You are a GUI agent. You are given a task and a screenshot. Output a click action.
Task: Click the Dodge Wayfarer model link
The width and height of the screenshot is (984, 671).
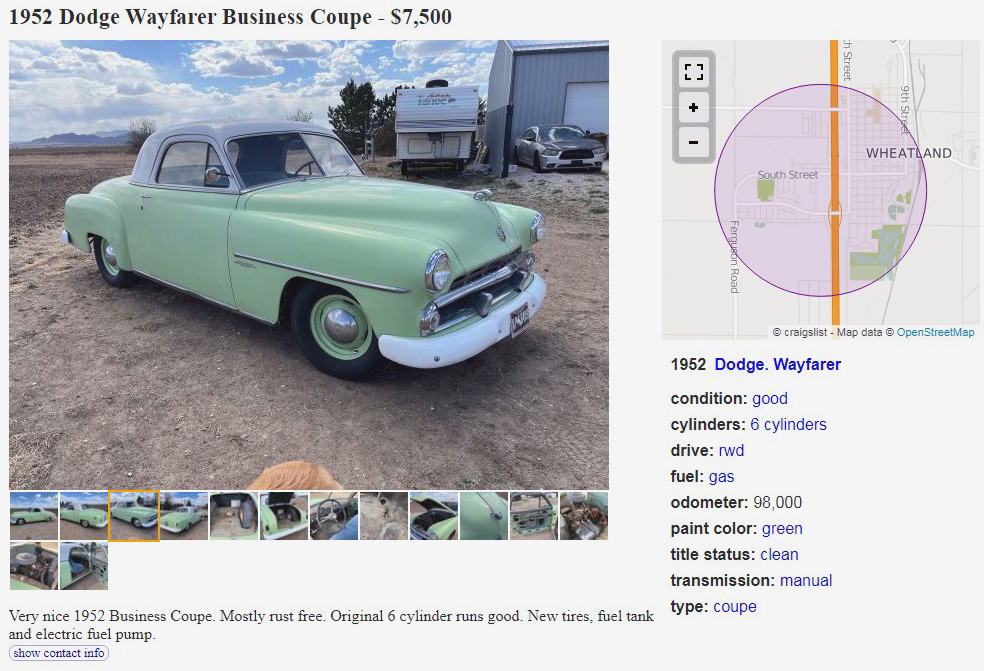[778, 364]
